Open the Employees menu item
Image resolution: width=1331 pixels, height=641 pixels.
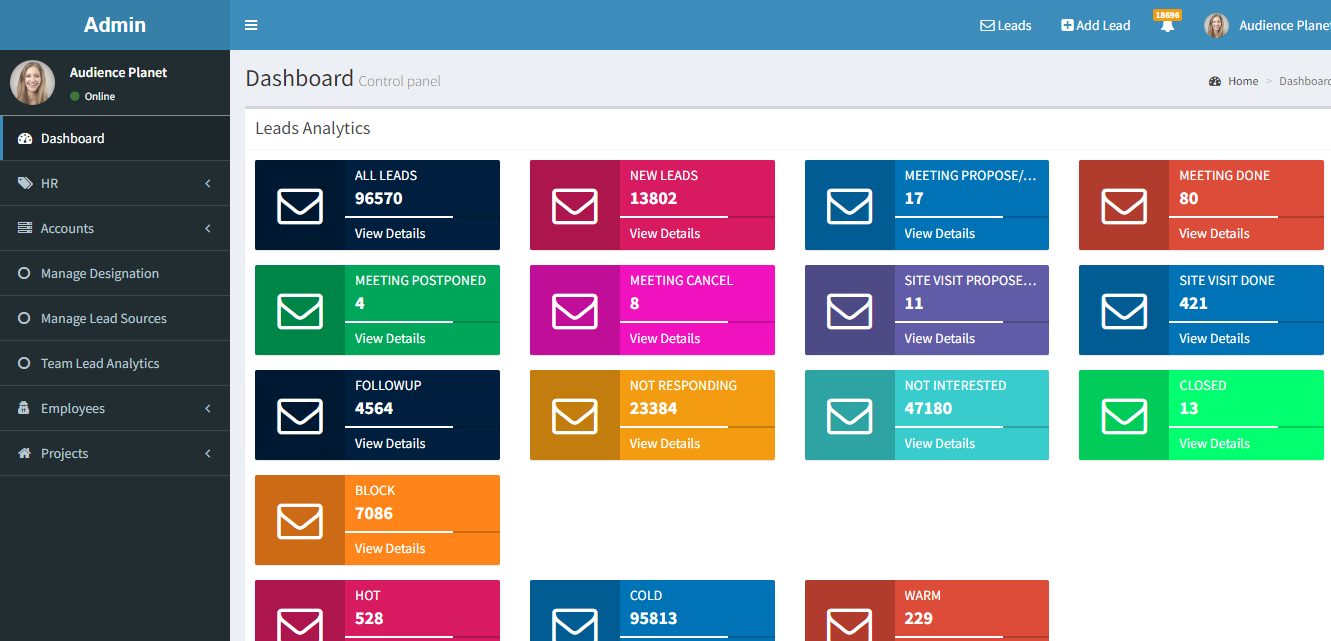click(x=115, y=409)
